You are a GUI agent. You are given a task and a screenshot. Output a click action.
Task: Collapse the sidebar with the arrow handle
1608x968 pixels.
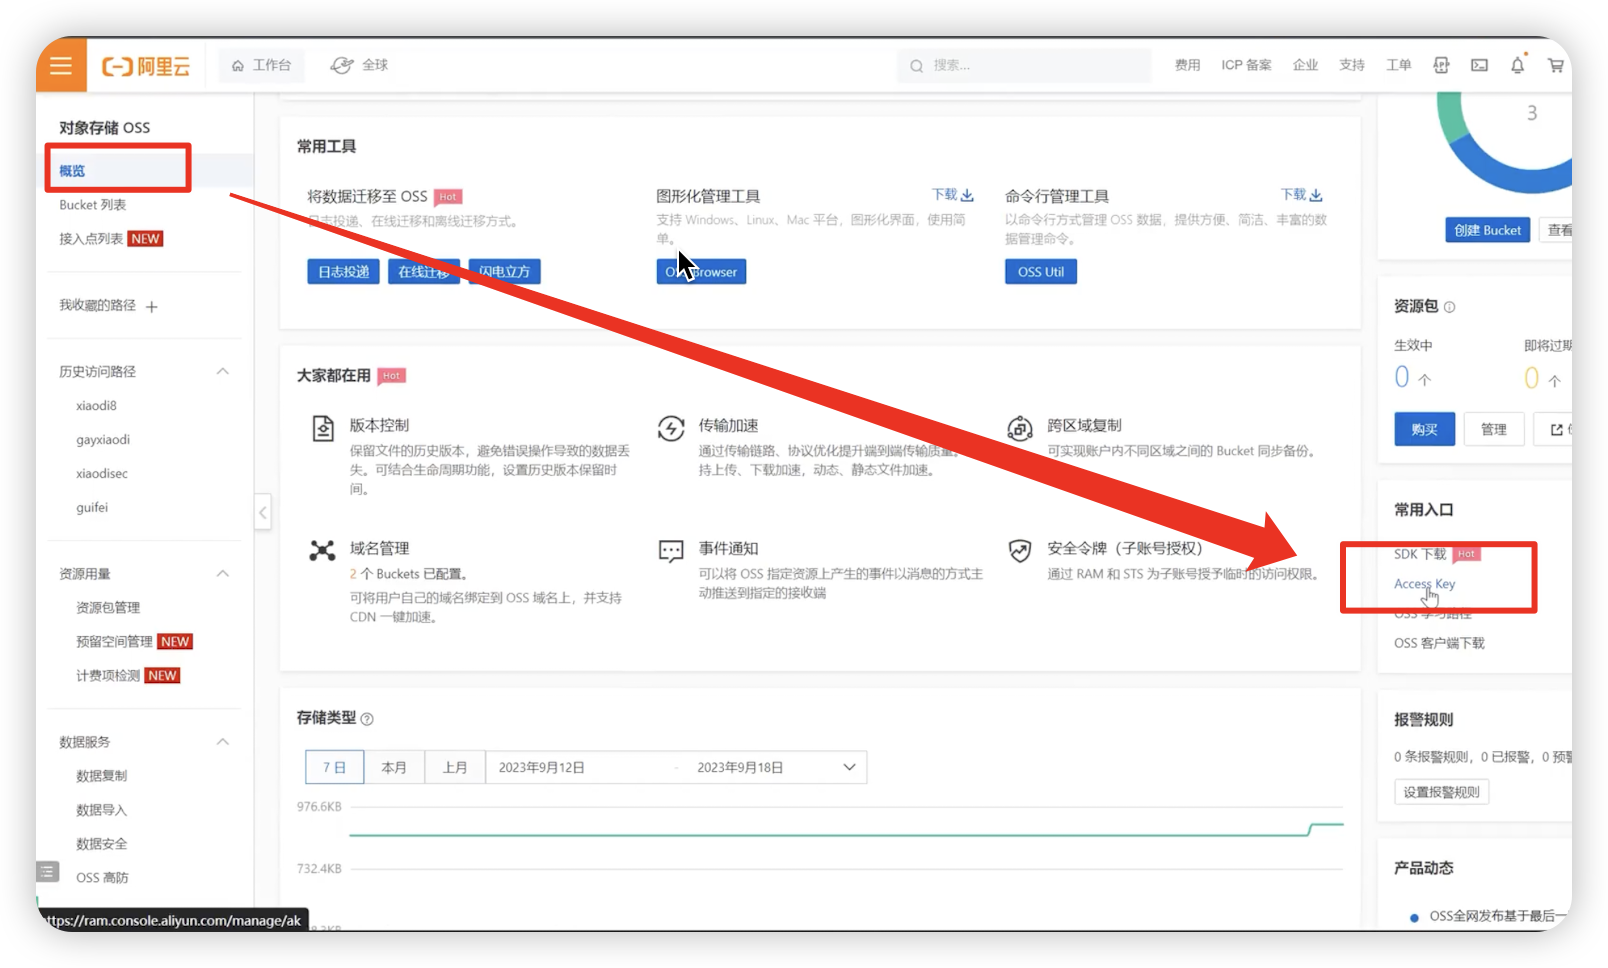click(x=263, y=513)
